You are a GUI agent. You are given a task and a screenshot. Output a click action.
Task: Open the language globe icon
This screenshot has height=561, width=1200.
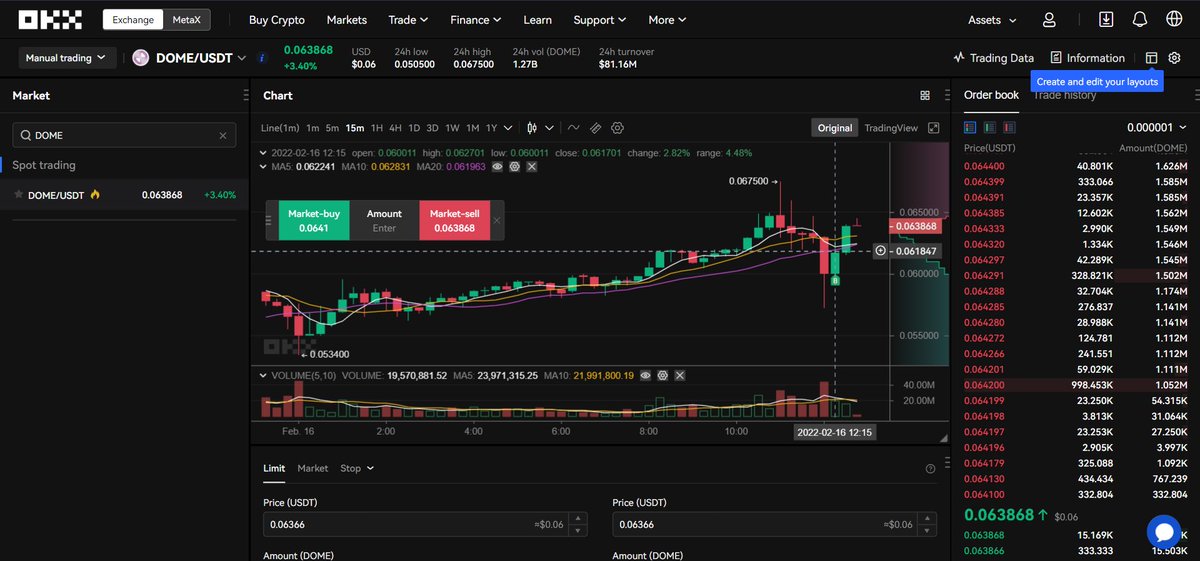1174,19
